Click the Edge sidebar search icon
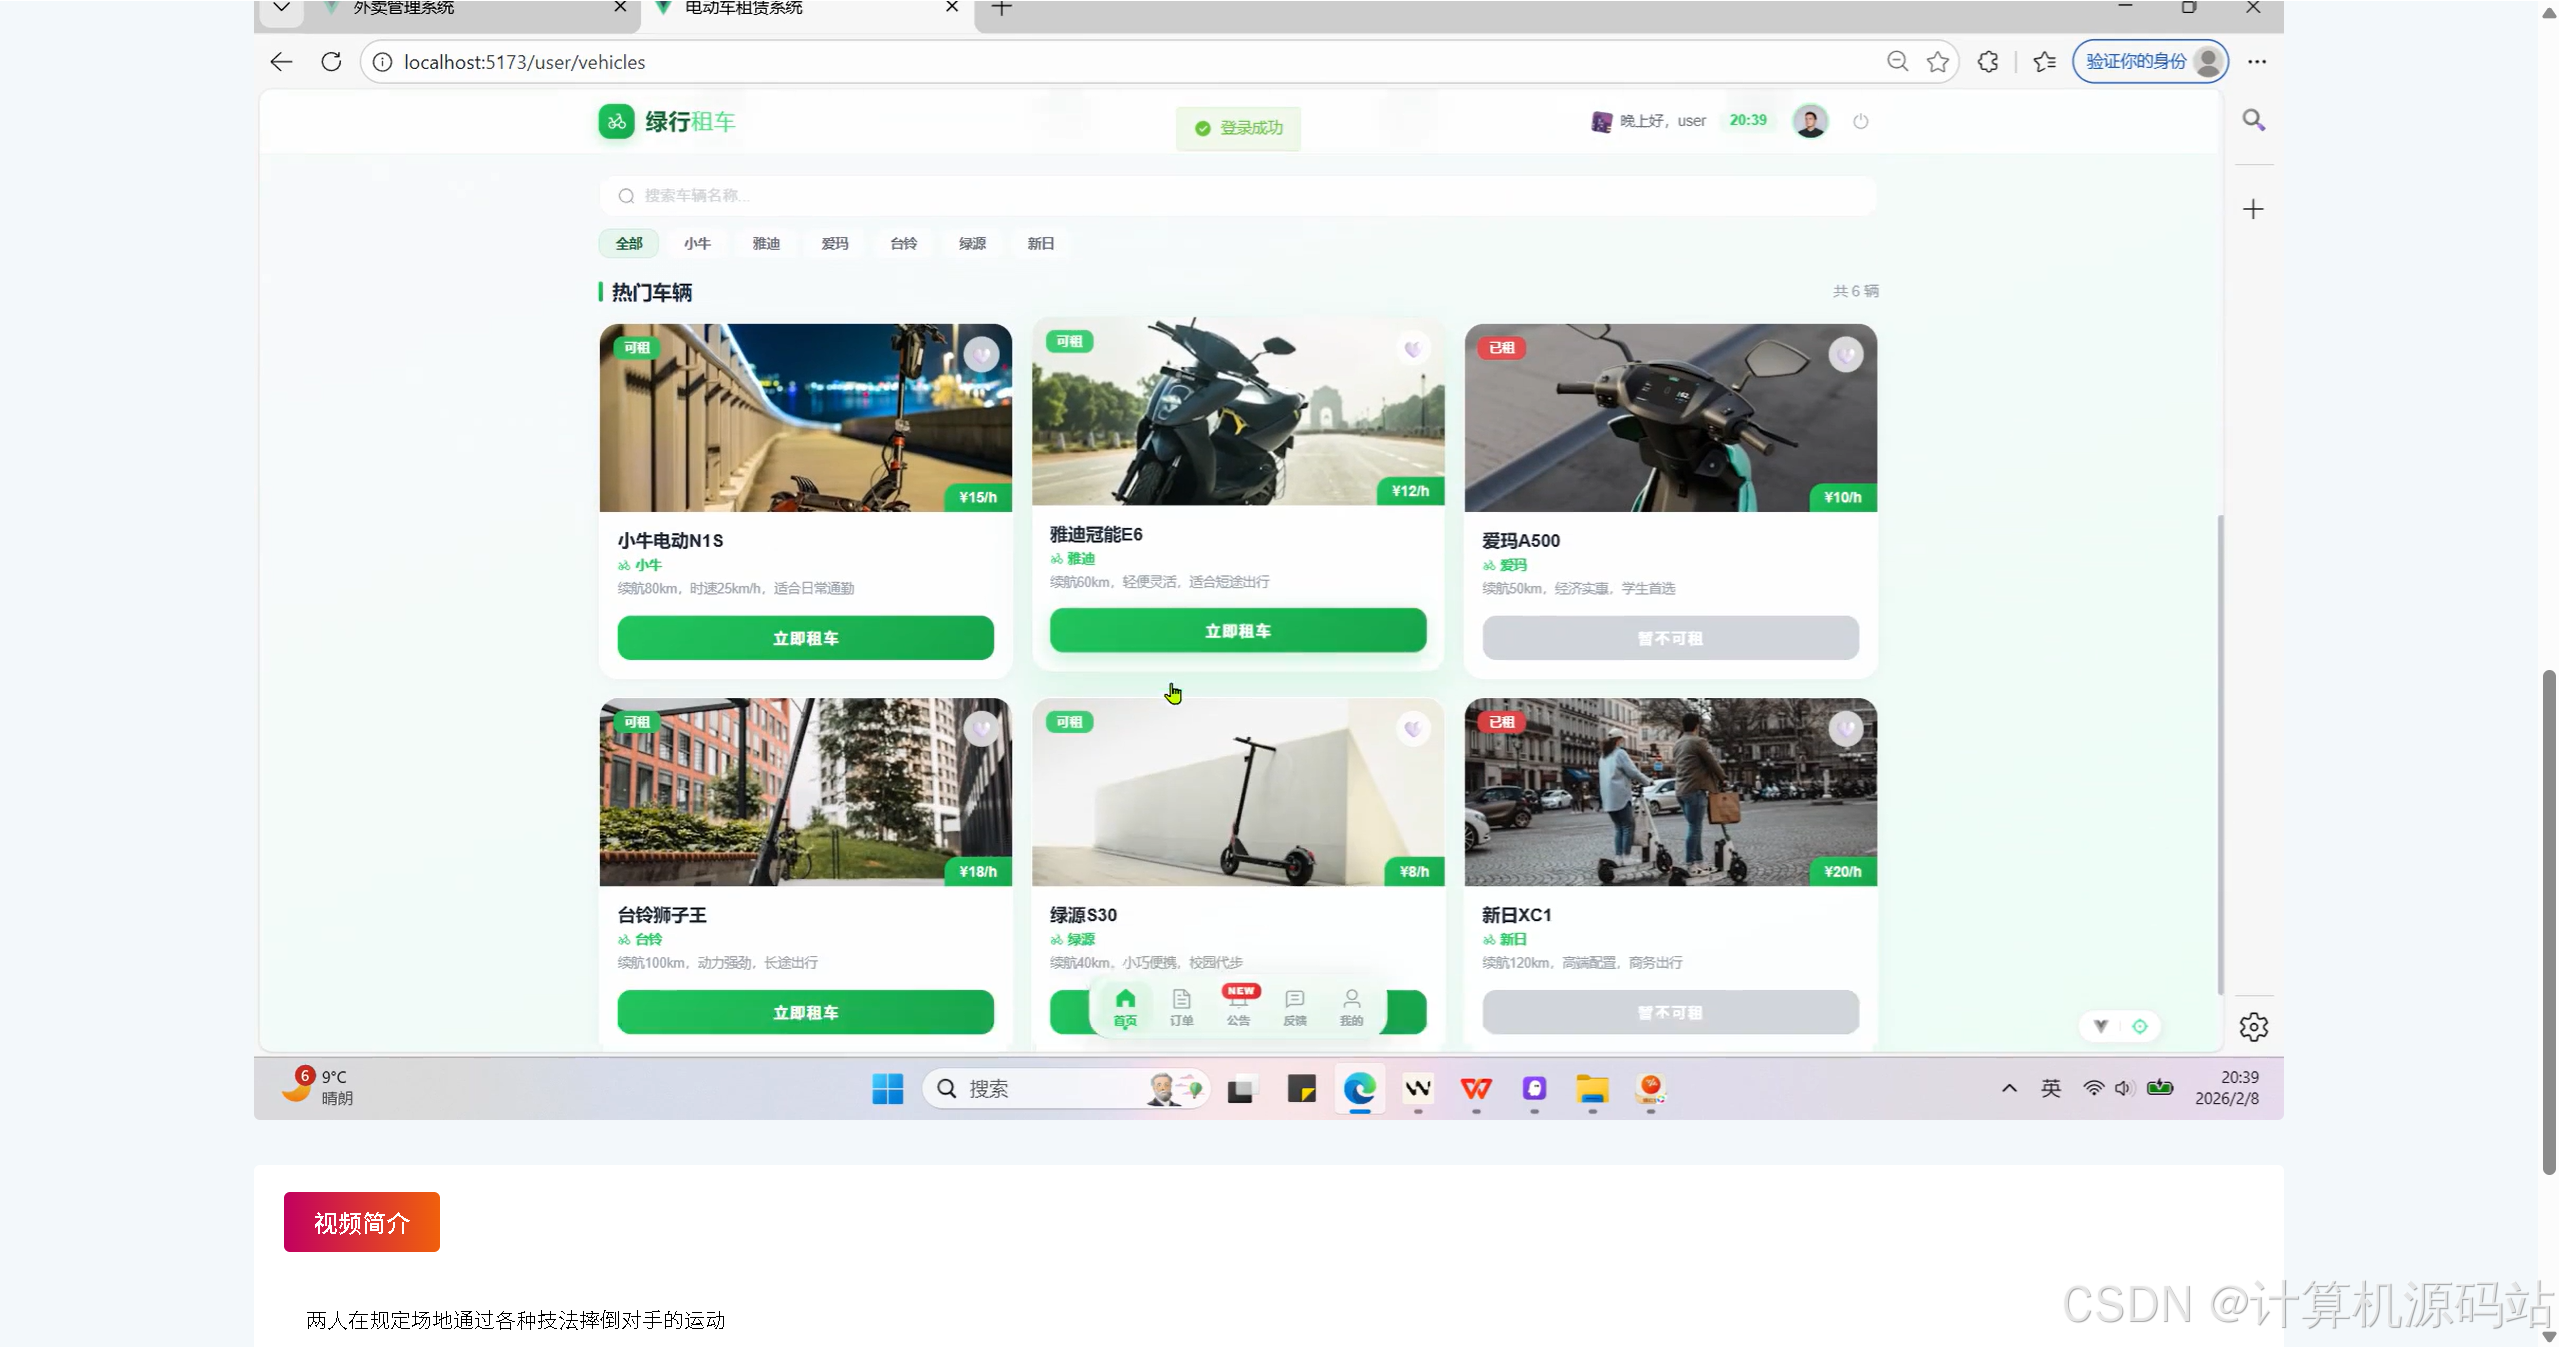 (2253, 120)
